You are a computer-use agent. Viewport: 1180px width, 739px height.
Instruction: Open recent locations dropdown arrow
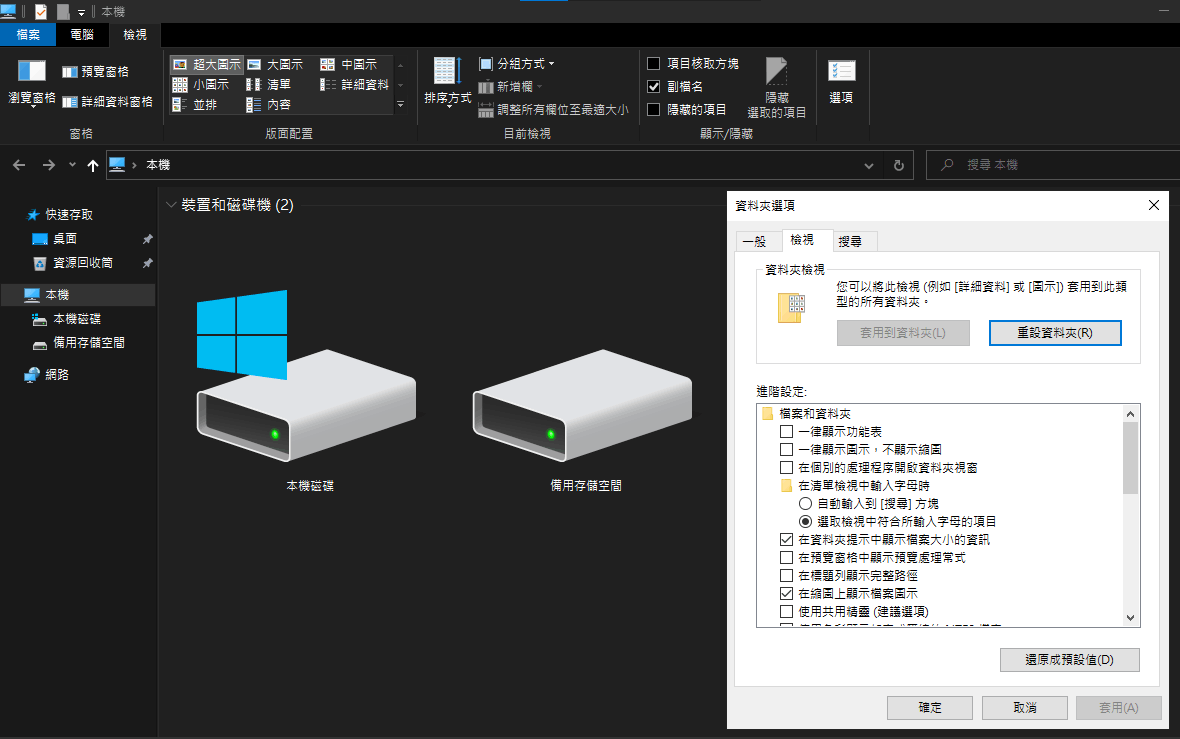coord(72,164)
